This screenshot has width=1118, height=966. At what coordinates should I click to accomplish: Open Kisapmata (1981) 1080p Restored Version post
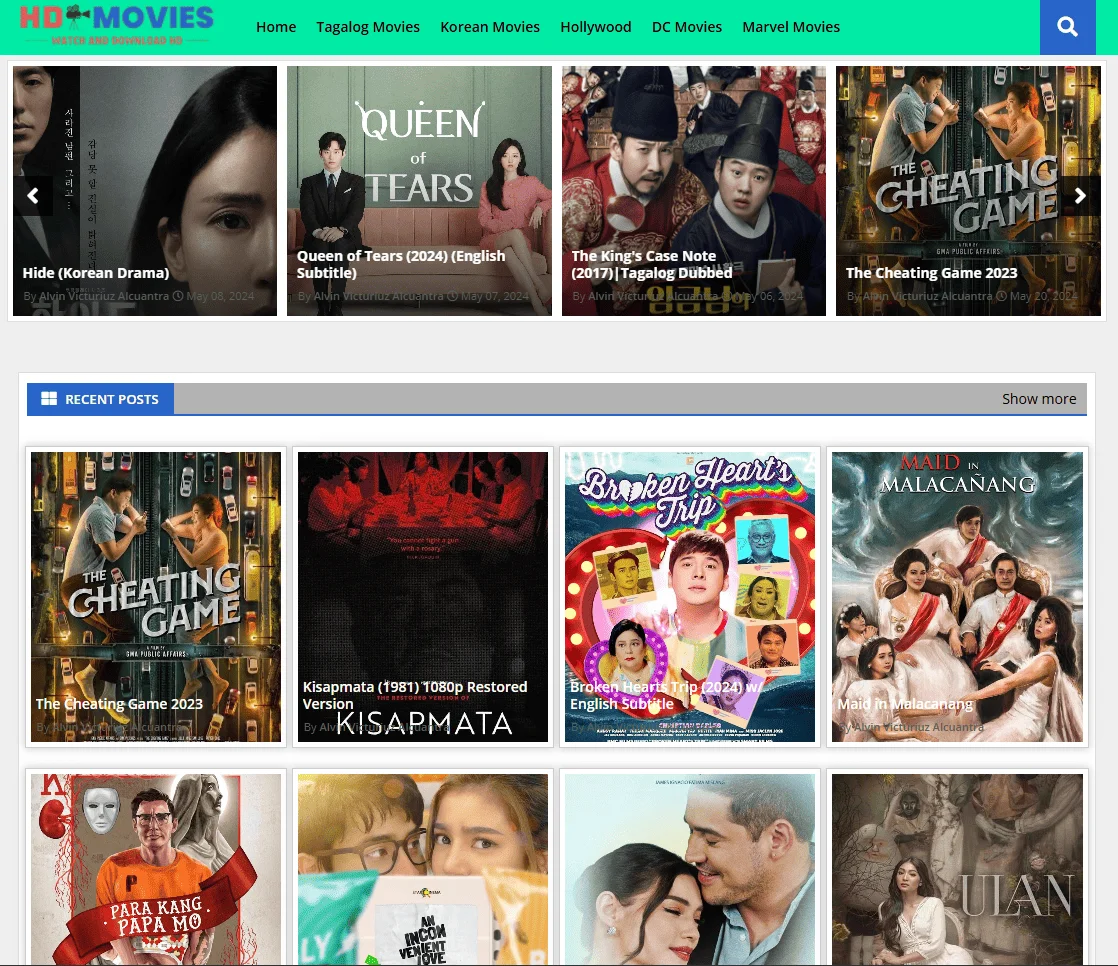pyautogui.click(x=415, y=695)
